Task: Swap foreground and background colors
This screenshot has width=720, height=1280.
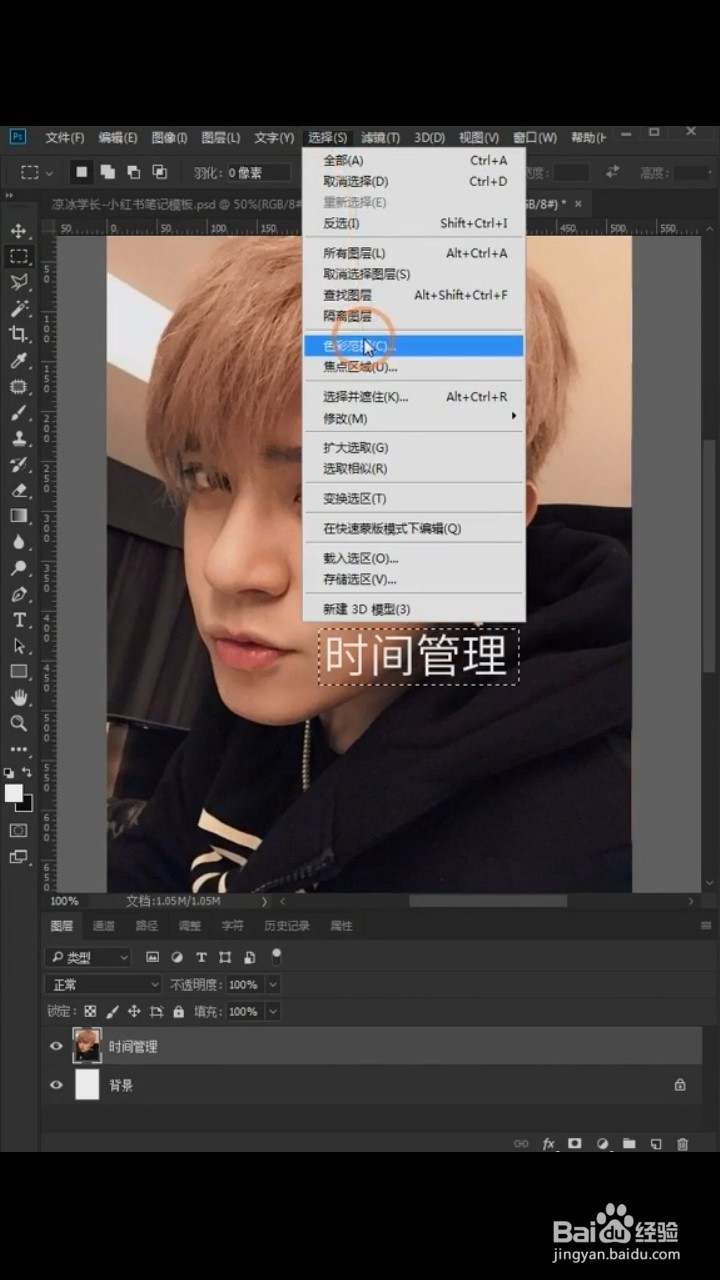Action: click(x=27, y=773)
